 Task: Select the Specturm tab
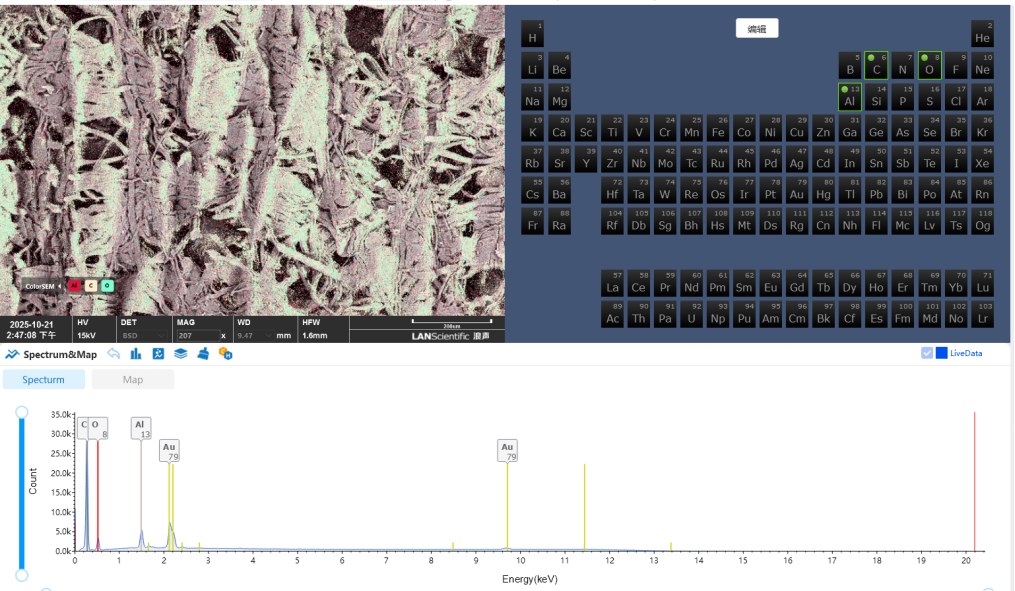43,380
